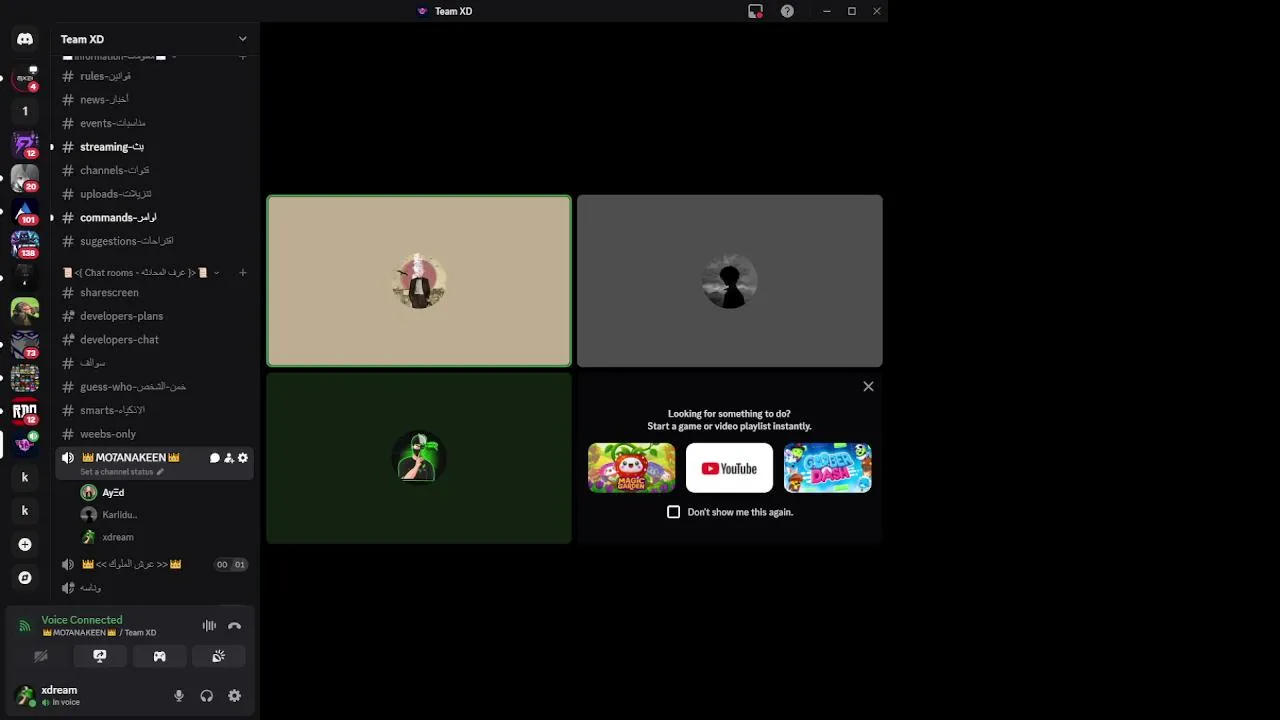Open Discord help question mark icon
Viewport: 1280px width, 720px height.
(787, 11)
